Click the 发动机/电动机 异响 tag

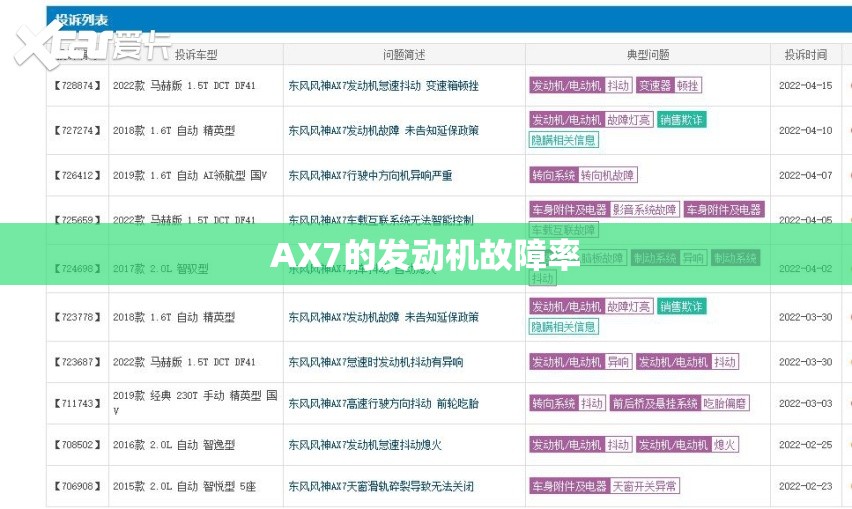[x=580, y=362]
